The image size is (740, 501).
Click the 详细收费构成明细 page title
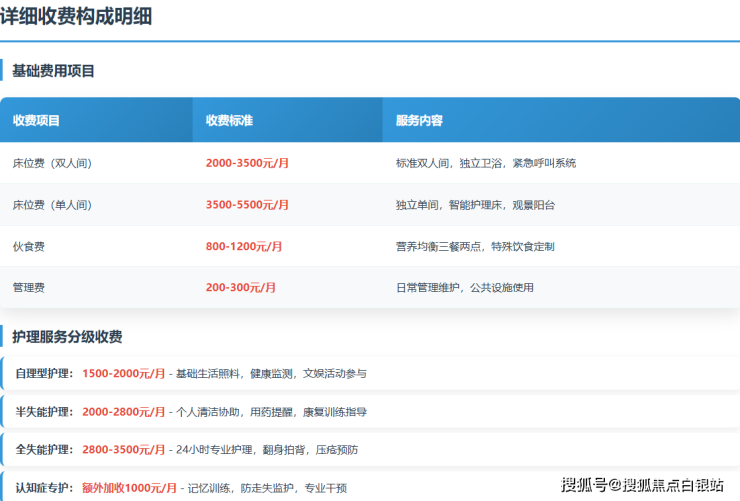point(77,16)
